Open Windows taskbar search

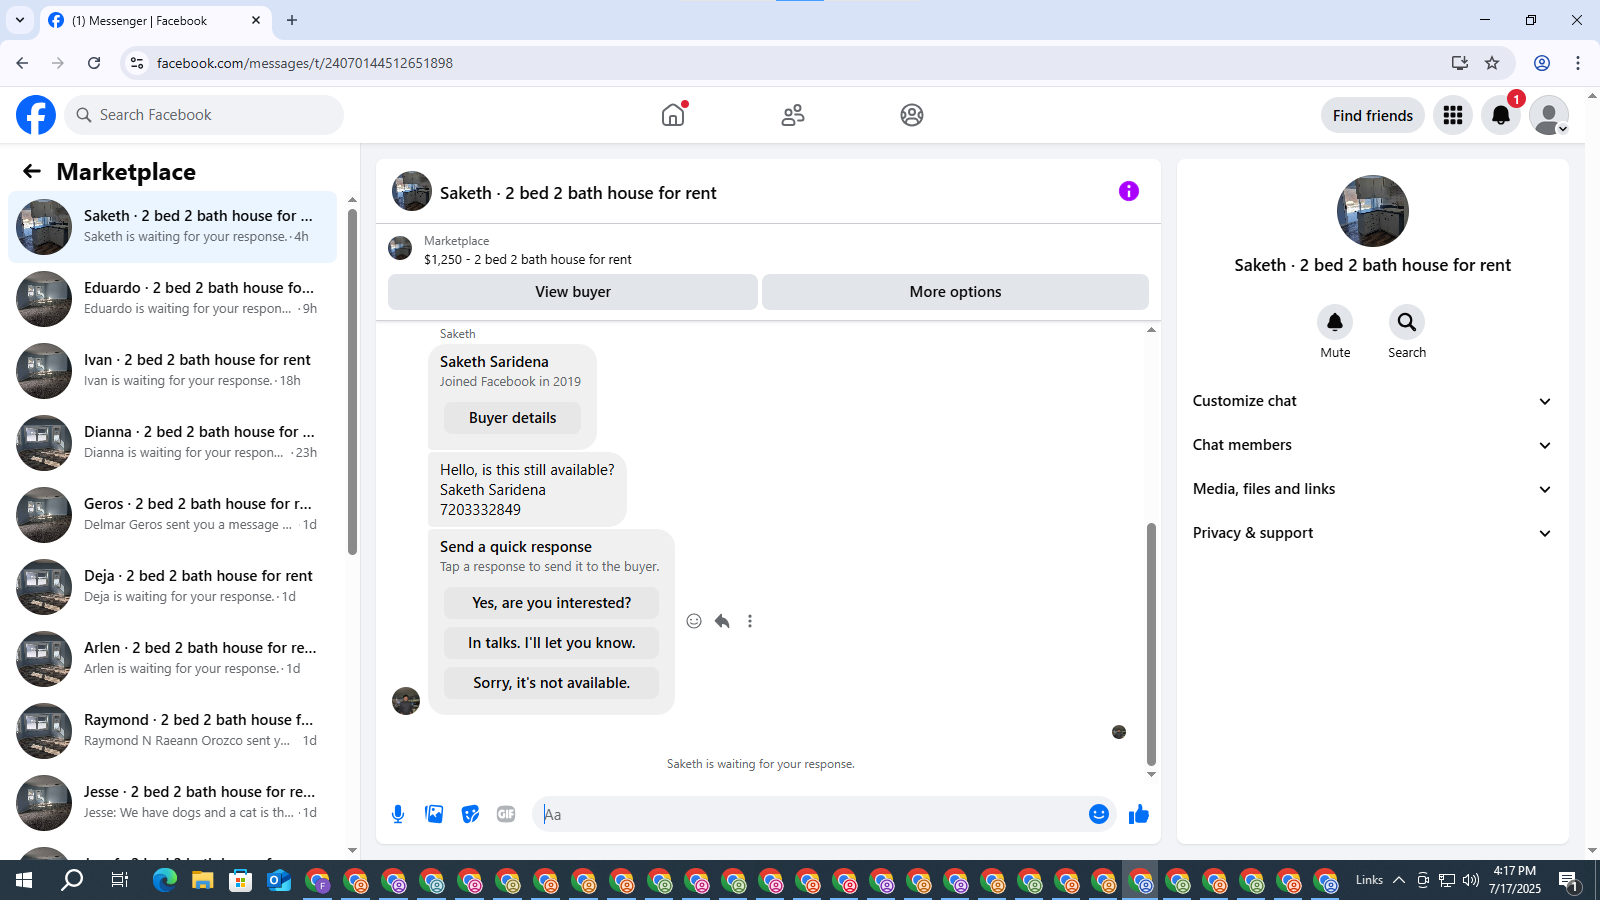pyautogui.click(x=72, y=880)
